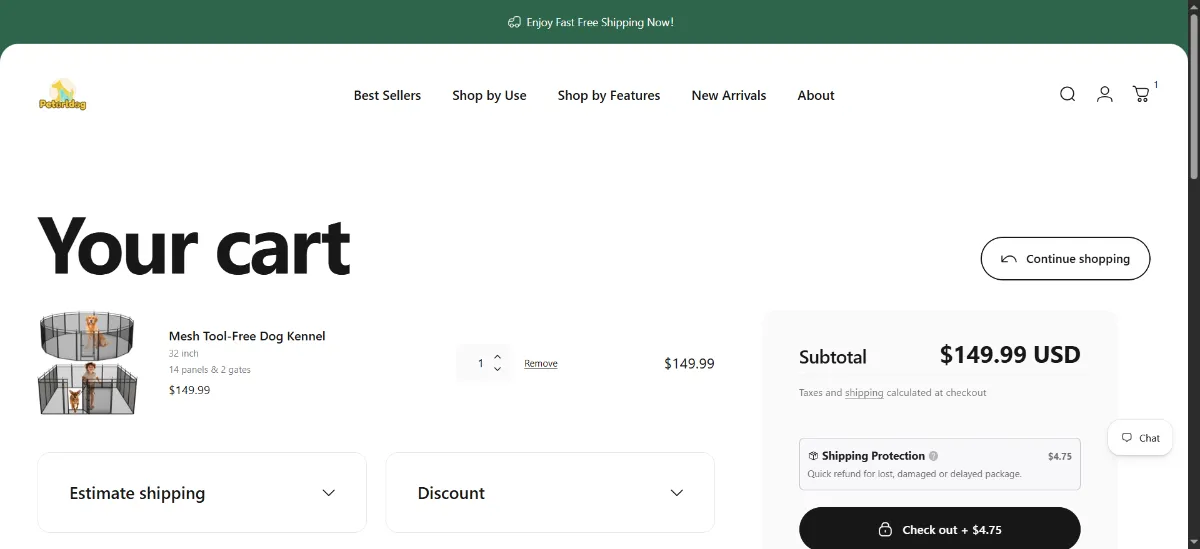Open the shopping cart icon
1200x549 pixels.
[x=1141, y=94]
